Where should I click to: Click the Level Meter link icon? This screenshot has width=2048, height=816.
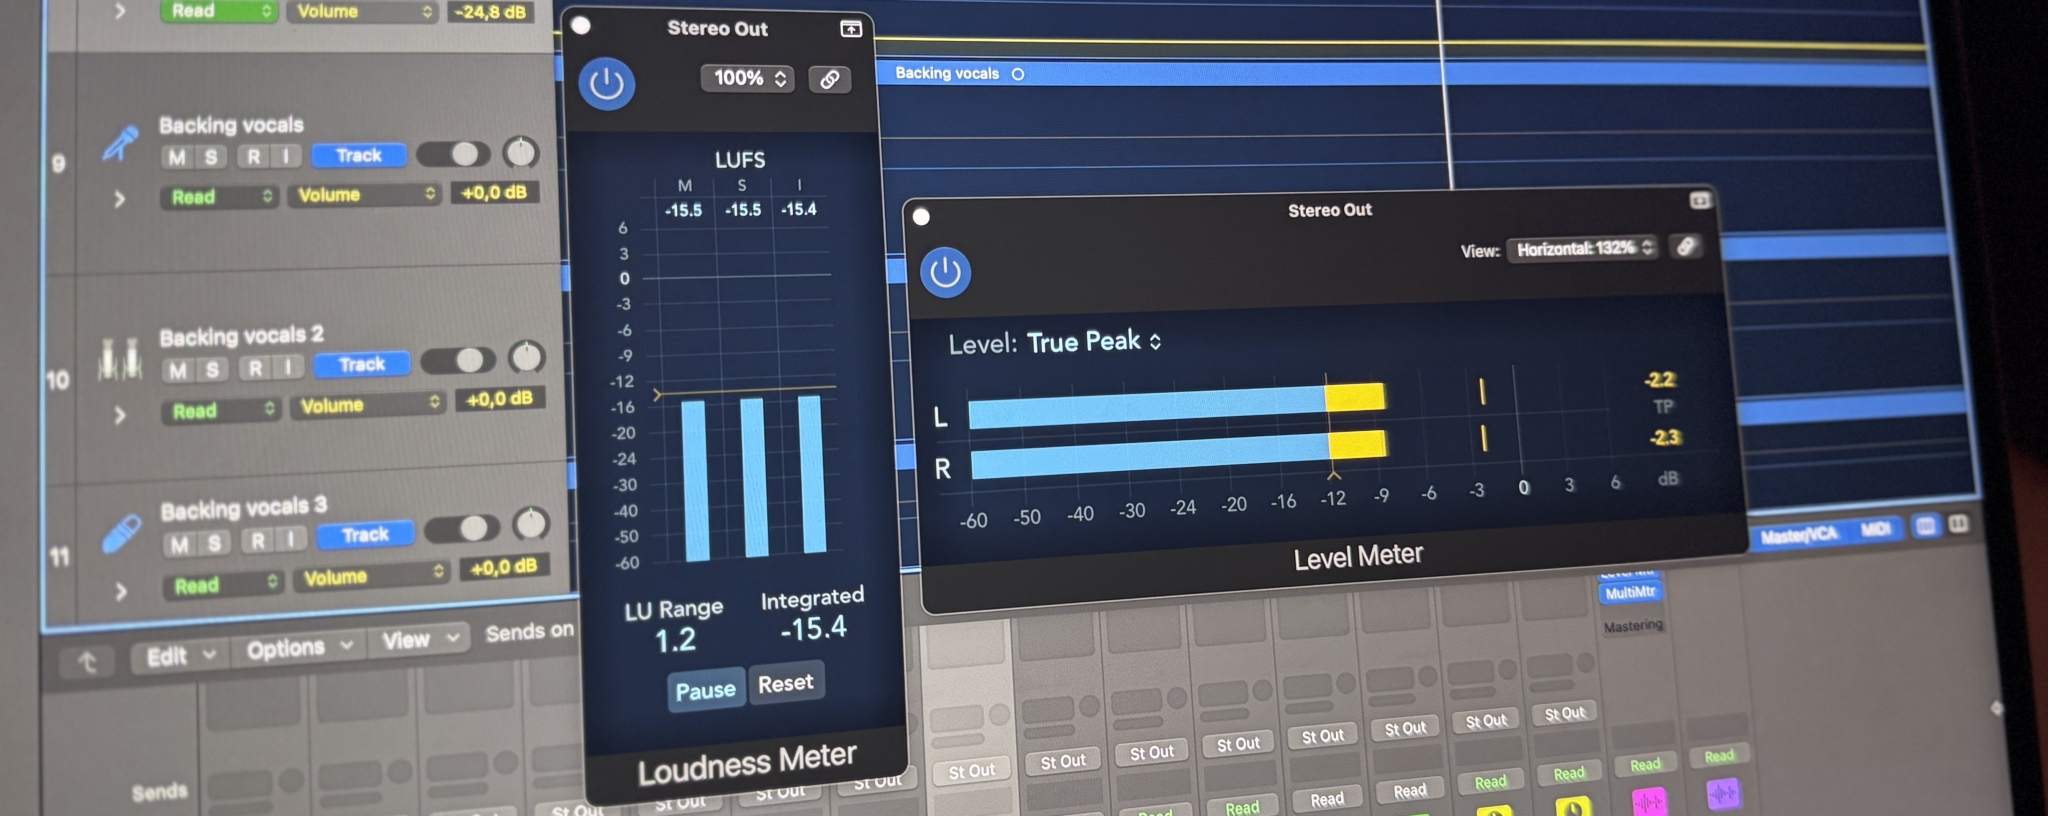[x=1686, y=247]
